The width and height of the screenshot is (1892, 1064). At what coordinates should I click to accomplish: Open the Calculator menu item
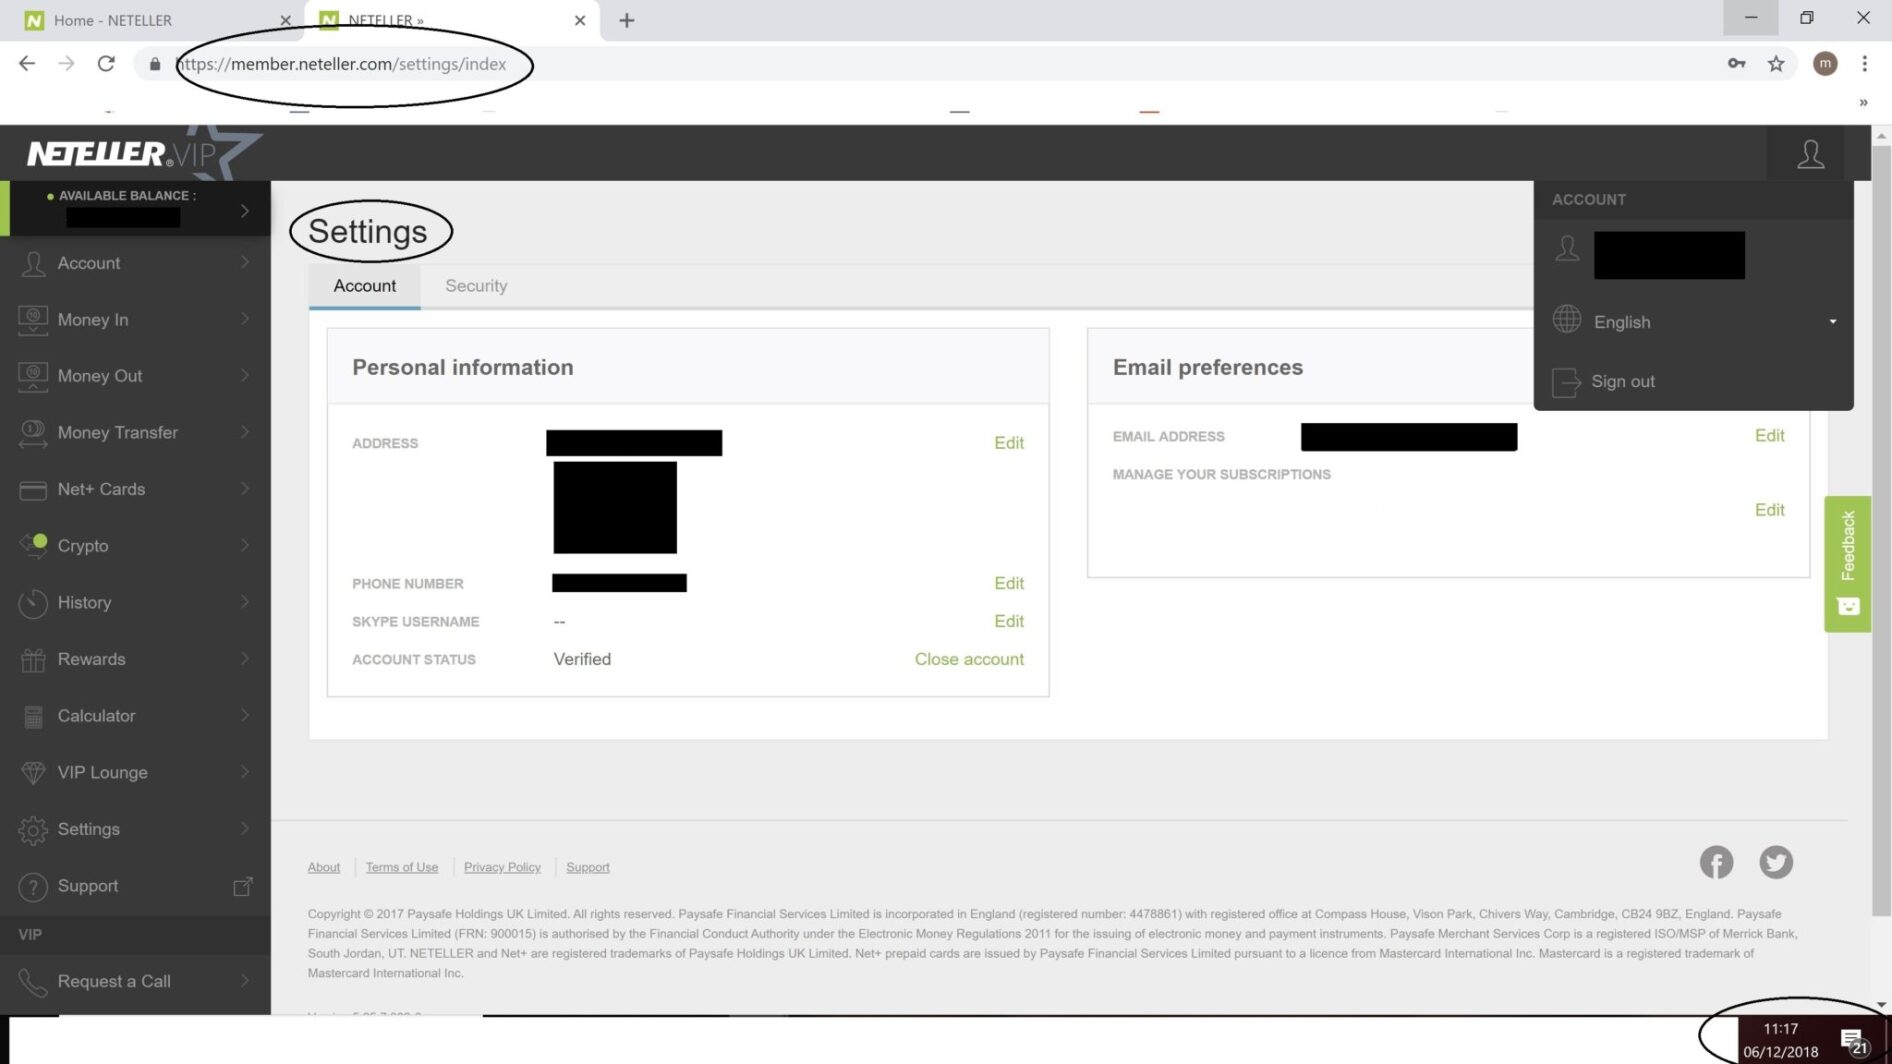point(135,716)
